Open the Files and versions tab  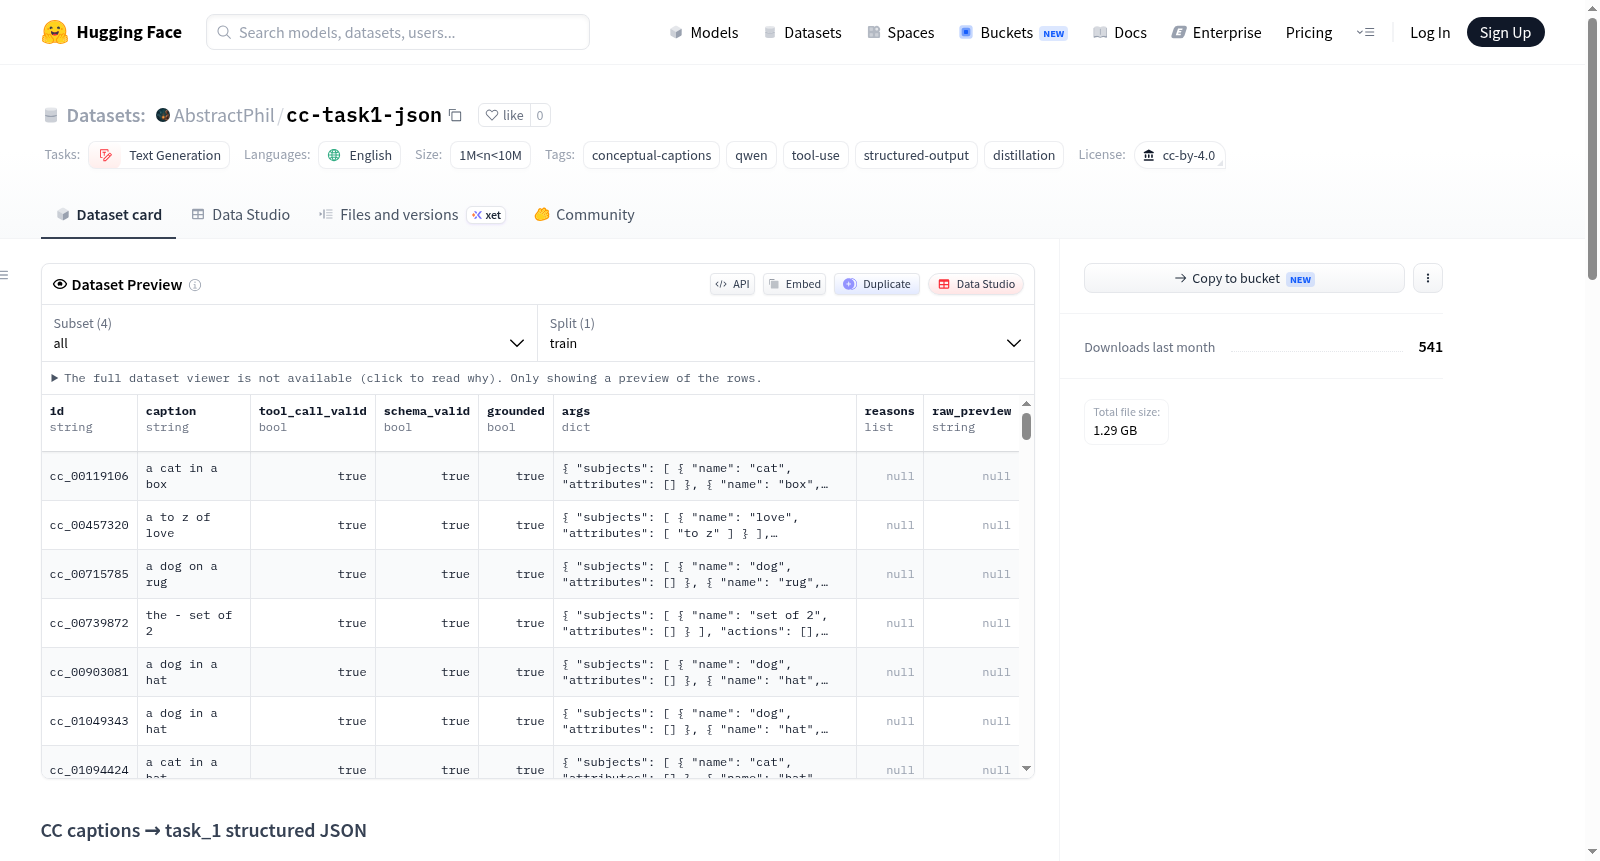(412, 215)
